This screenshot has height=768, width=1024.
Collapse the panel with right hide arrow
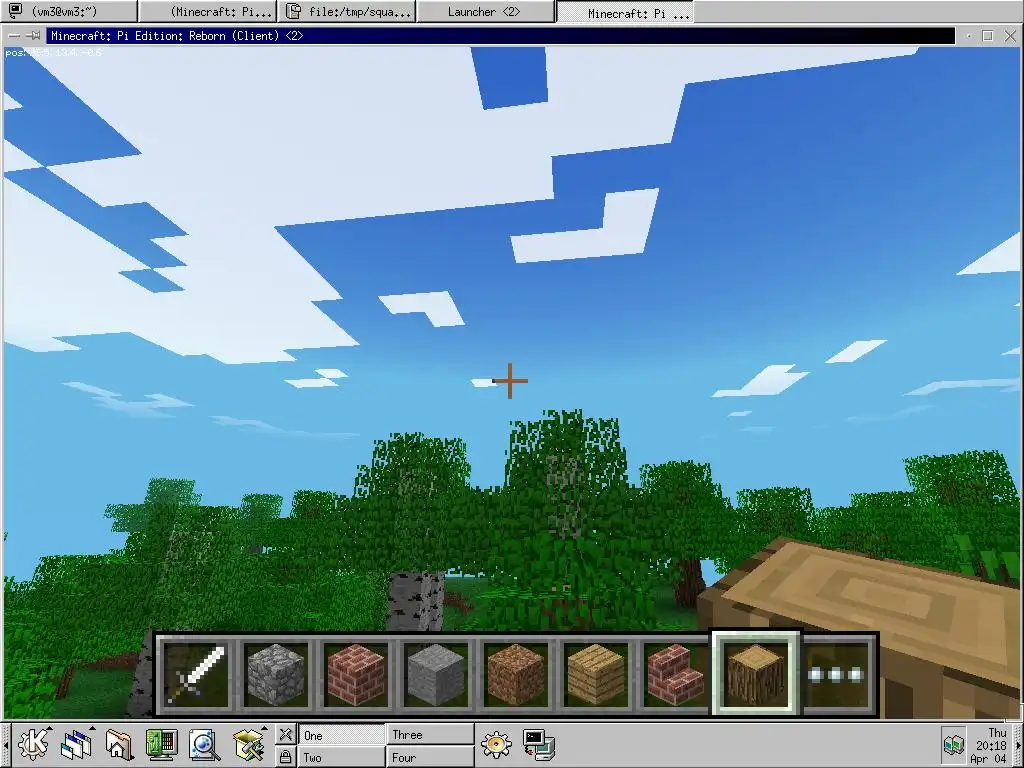click(1019, 744)
